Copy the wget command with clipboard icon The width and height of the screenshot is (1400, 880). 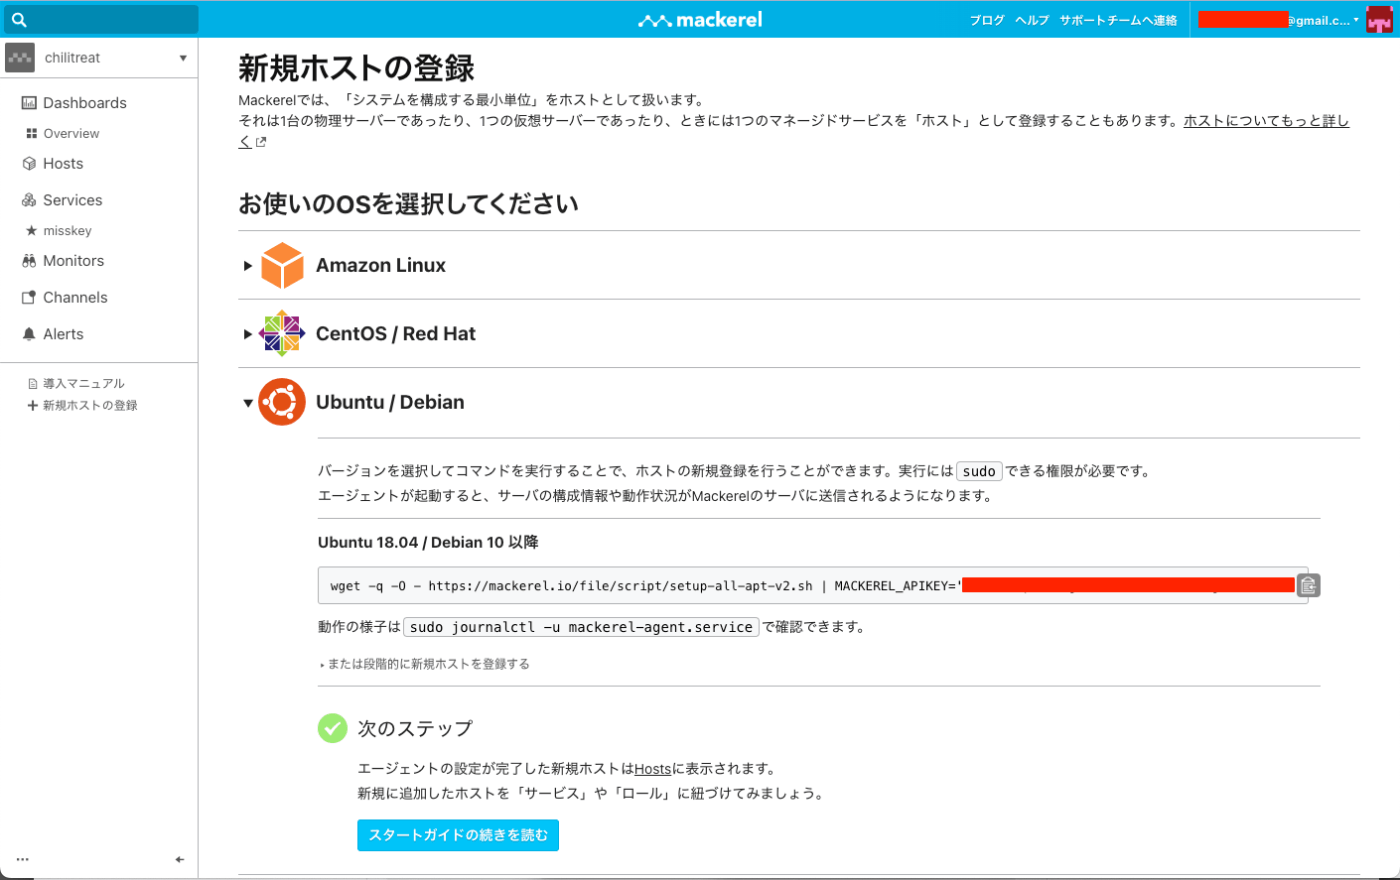(x=1308, y=586)
